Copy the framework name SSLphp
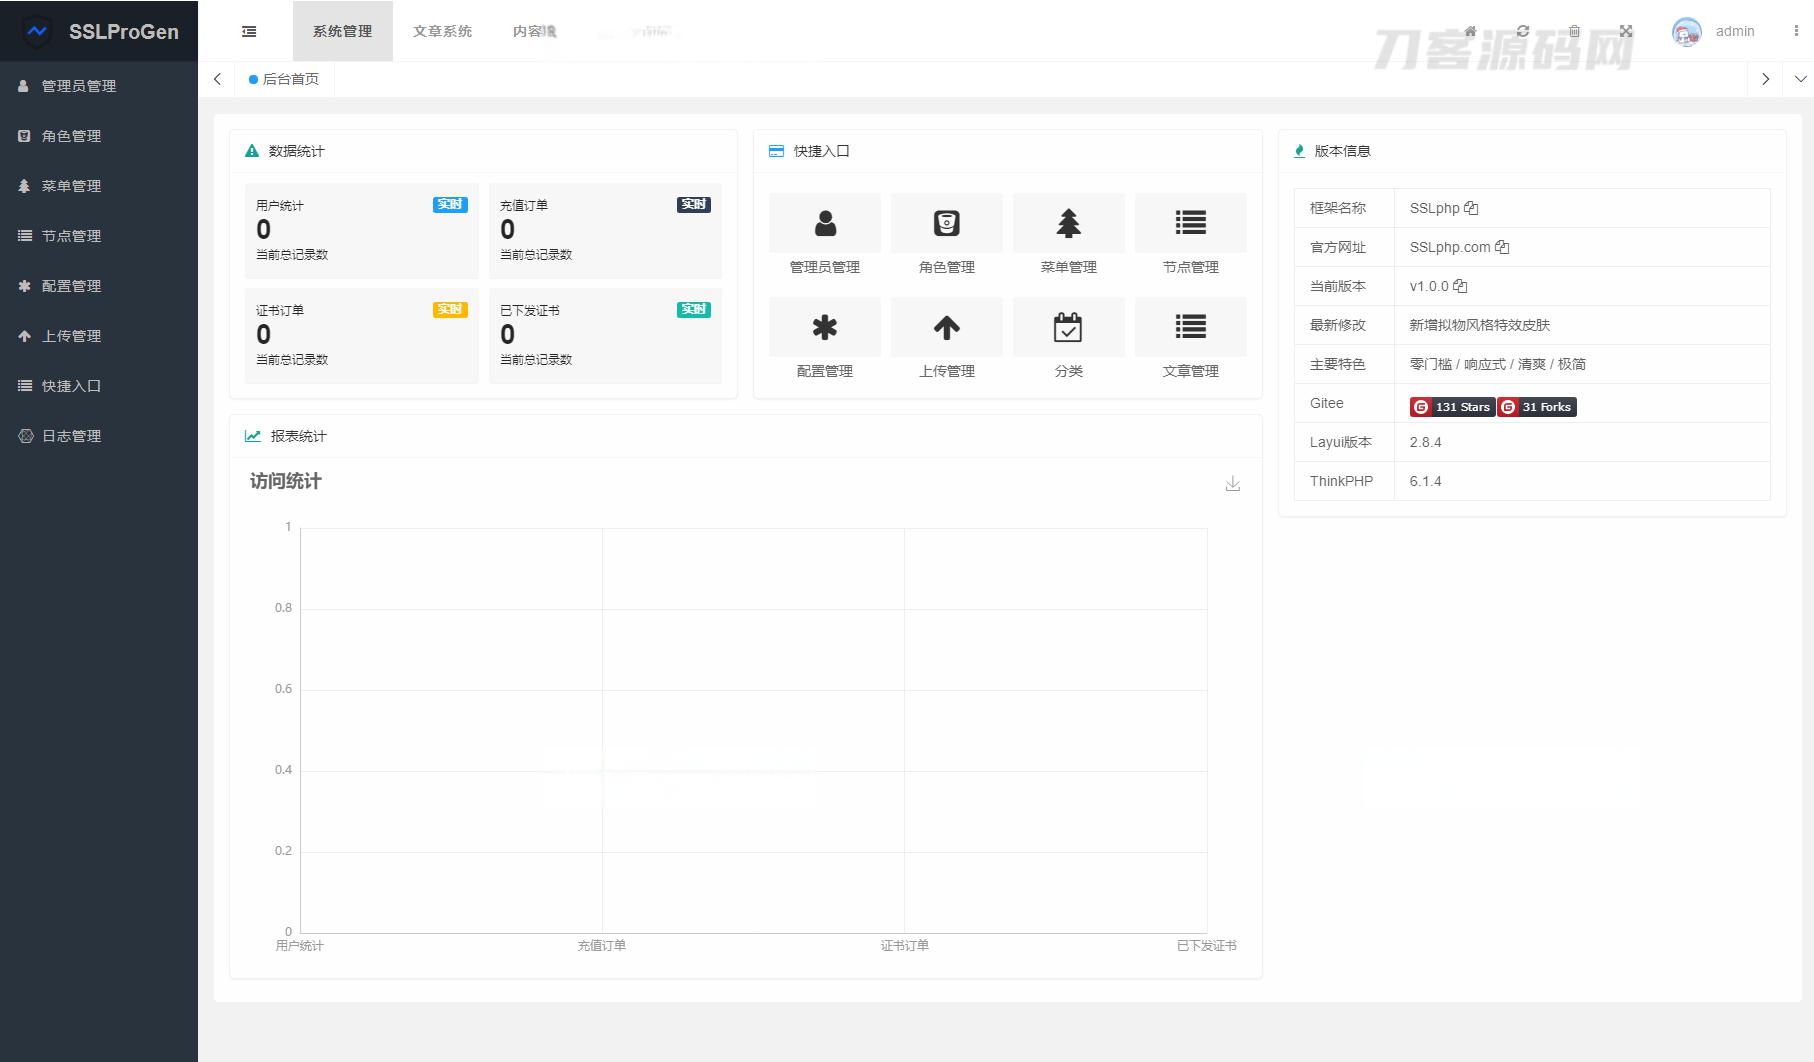 tap(1471, 208)
